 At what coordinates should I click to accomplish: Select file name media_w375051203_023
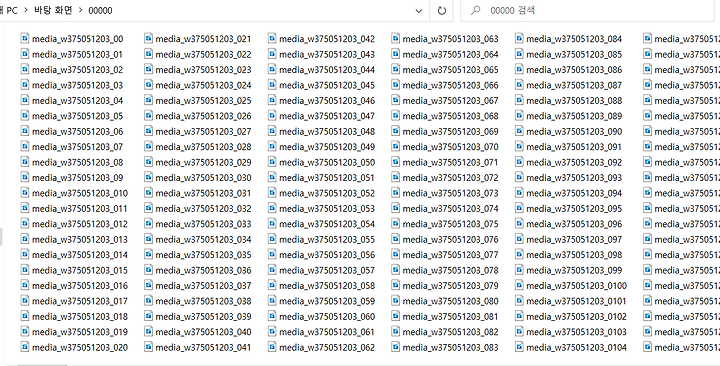click(x=203, y=70)
